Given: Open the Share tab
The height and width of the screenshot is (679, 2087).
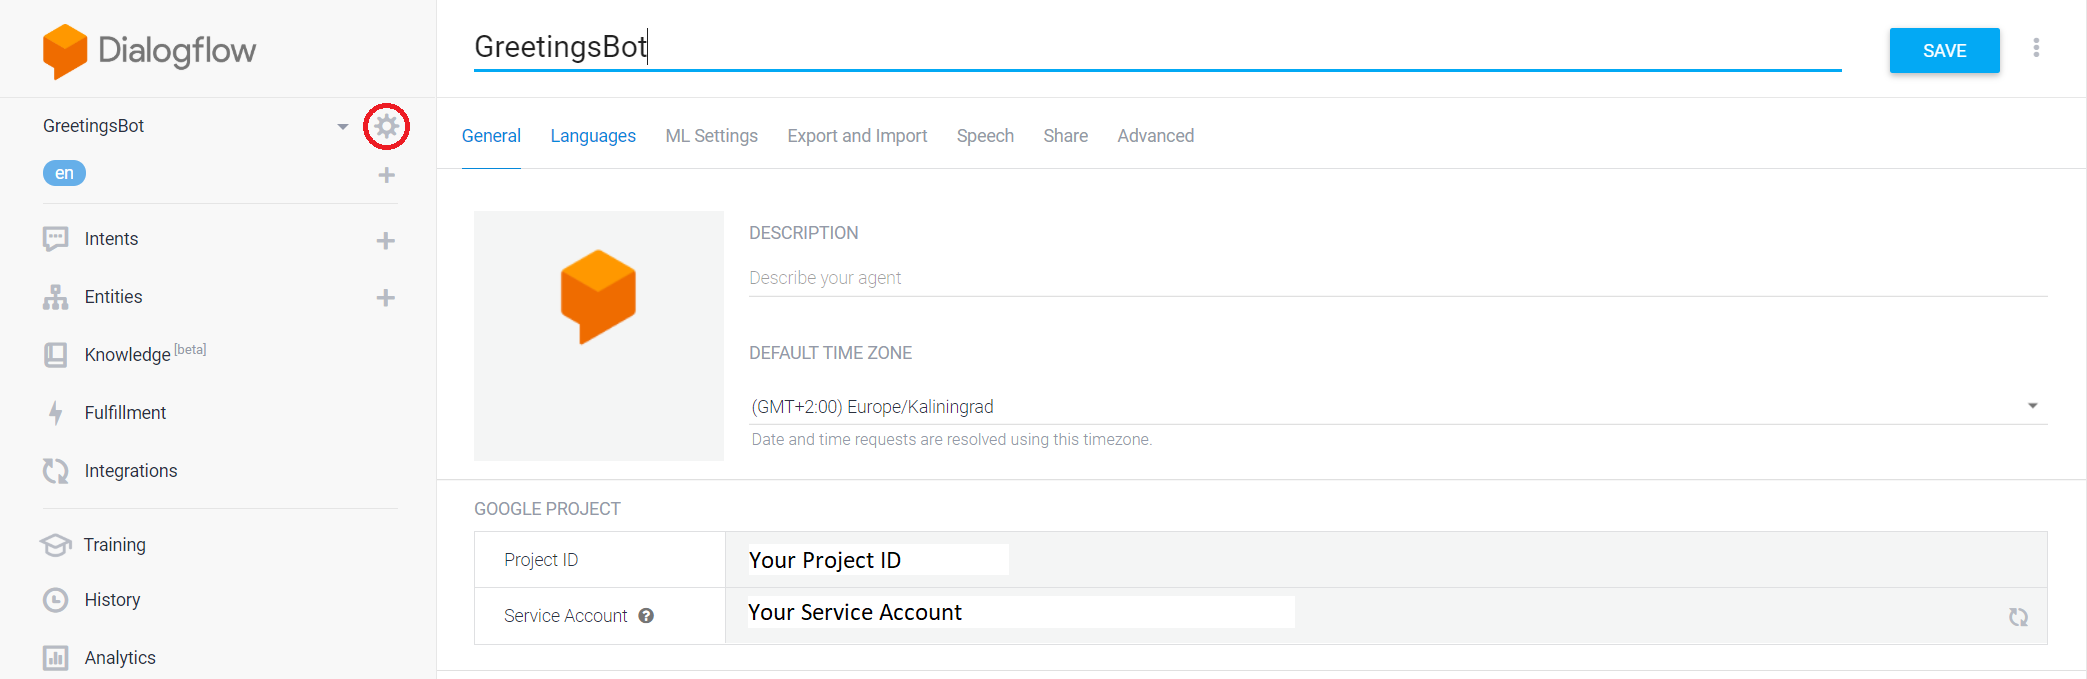Looking at the screenshot, I should coord(1066,136).
